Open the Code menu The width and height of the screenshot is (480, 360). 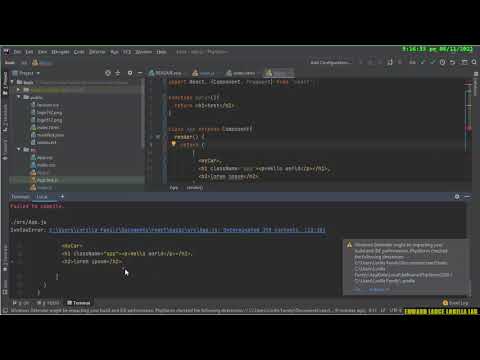point(79,52)
